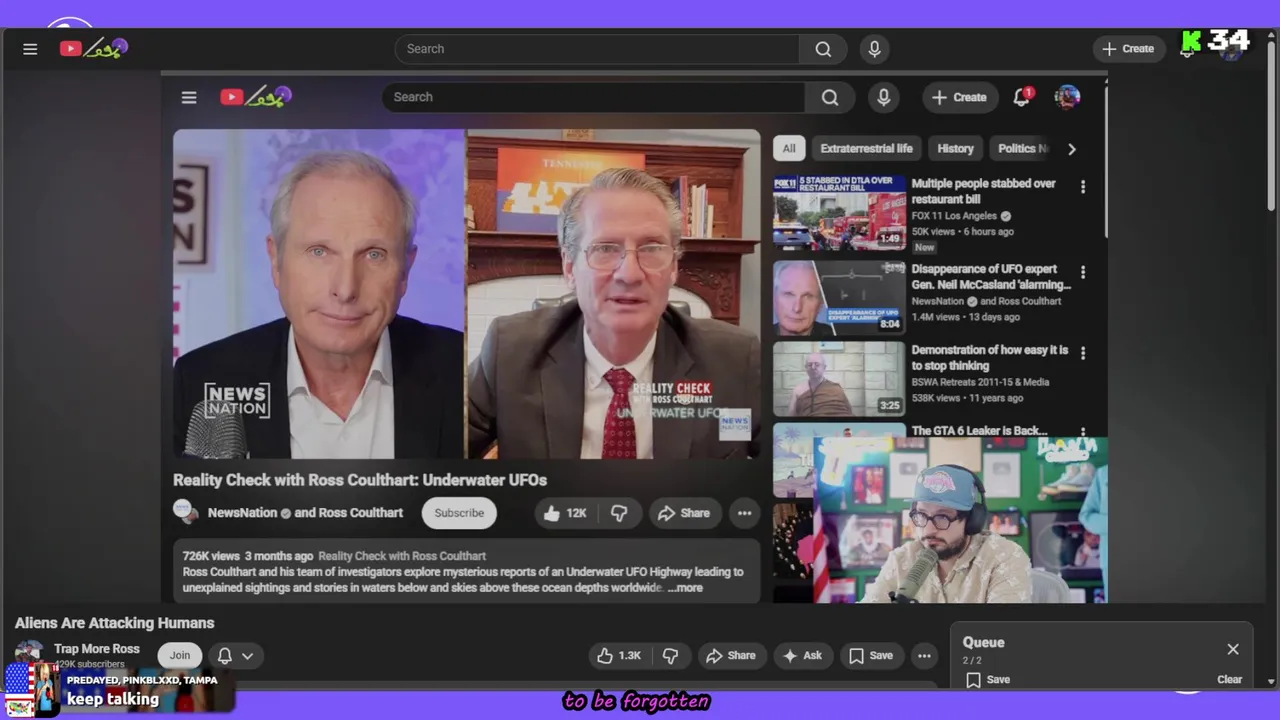Focus the inner Search input field

(593, 97)
